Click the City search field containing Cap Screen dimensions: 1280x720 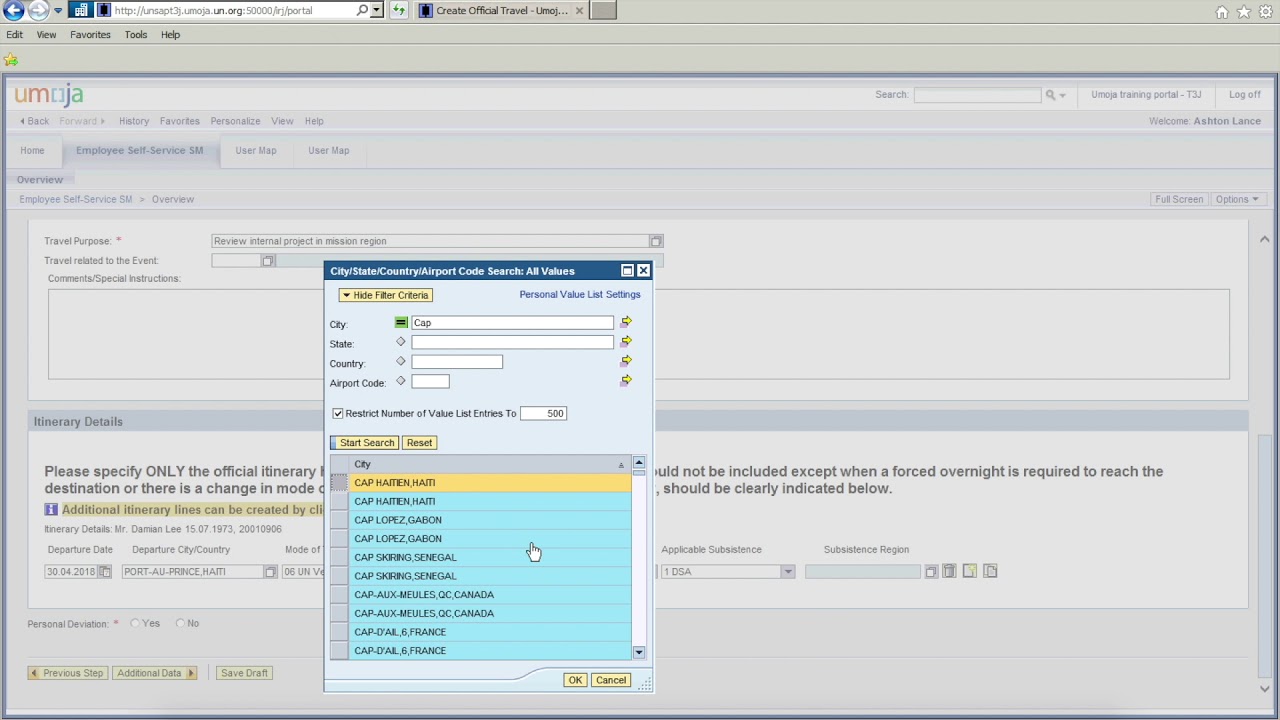(x=512, y=323)
